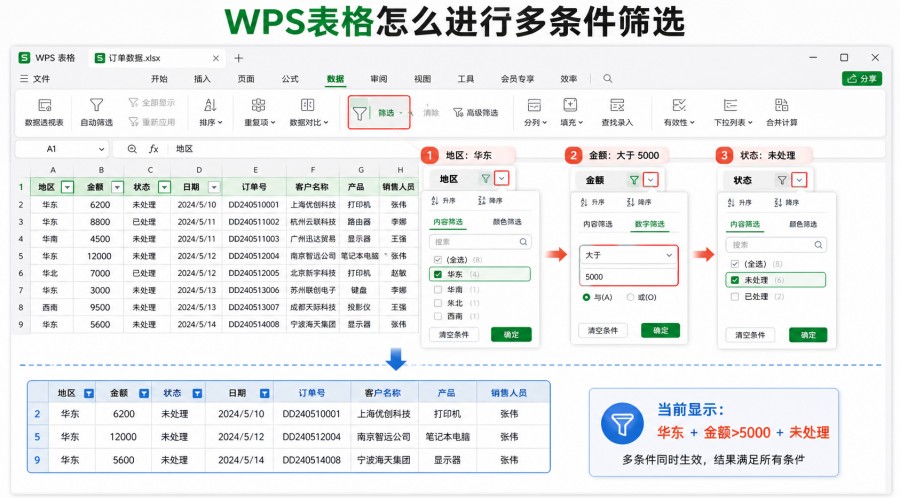Switch to 颜色筛选 tab in 地区 panel
Image resolution: width=900 pixels, height=498 pixels.
tap(507, 222)
